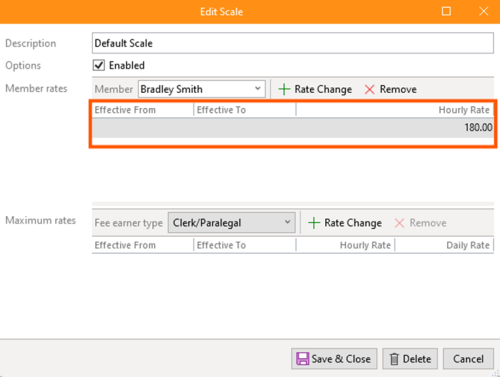Close the Edit Scale window
Viewport: 500px width, 377px height.
click(x=484, y=12)
